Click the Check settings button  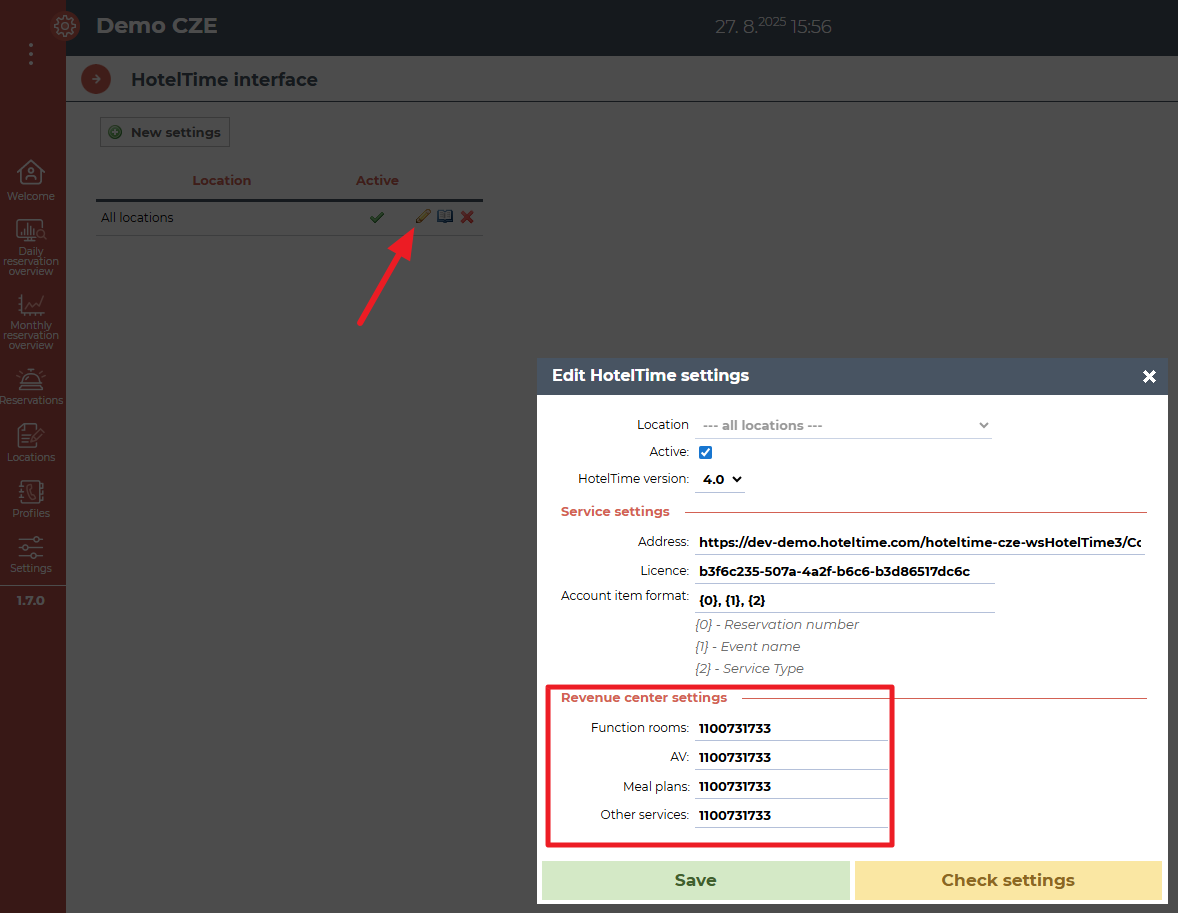coord(1008,880)
